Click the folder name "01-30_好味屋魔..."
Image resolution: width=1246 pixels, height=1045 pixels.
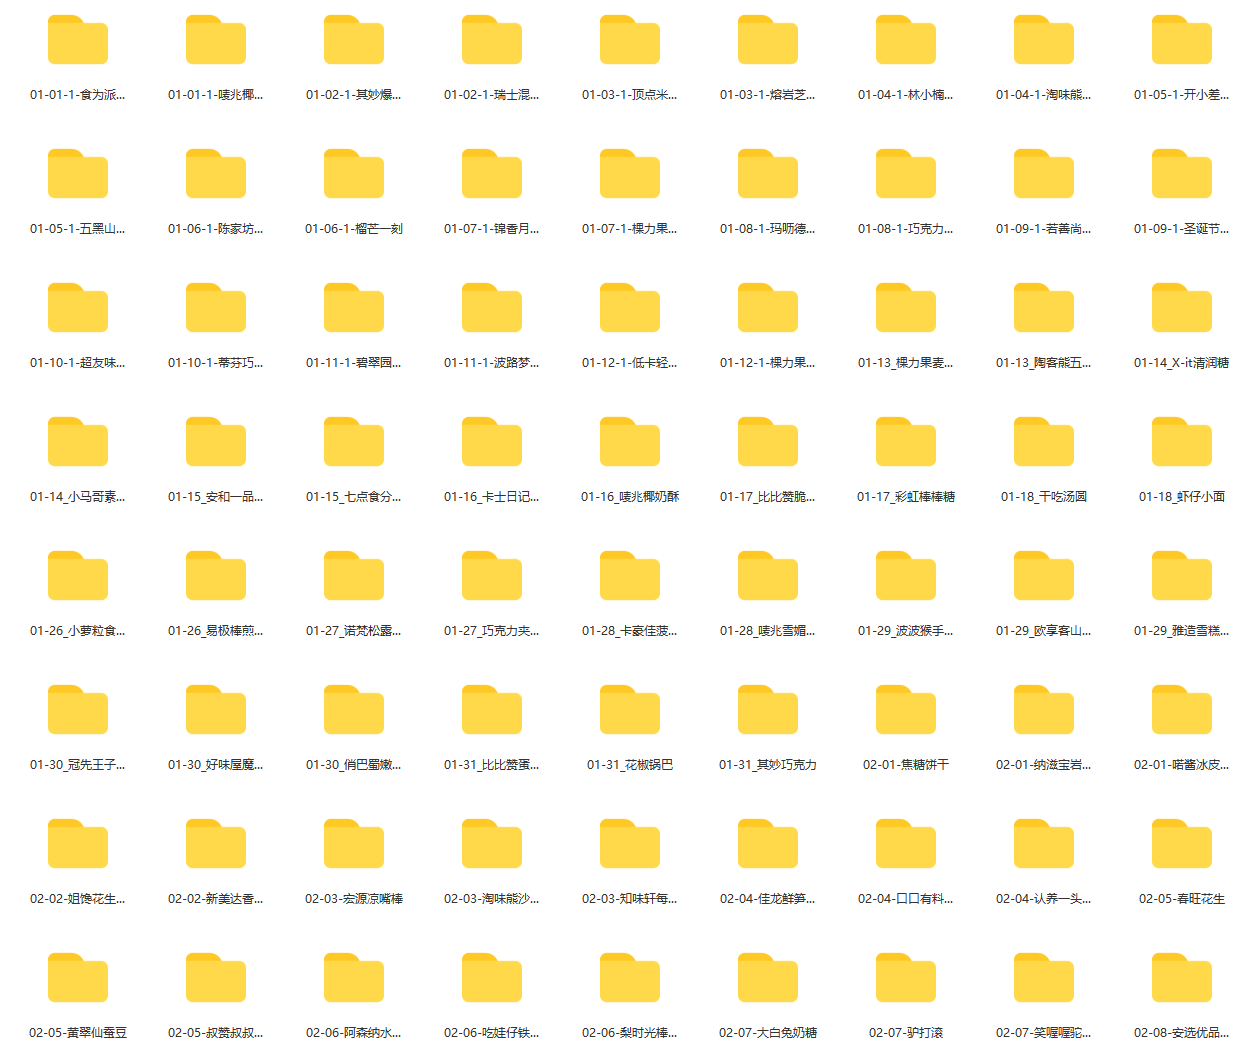click(x=216, y=765)
